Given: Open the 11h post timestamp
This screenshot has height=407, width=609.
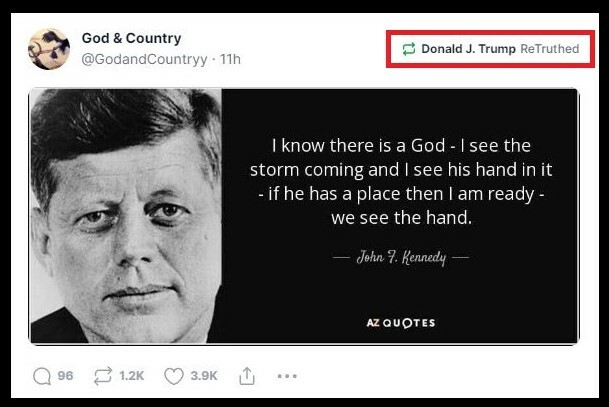Looking at the screenshot, I should pos(230,59).
